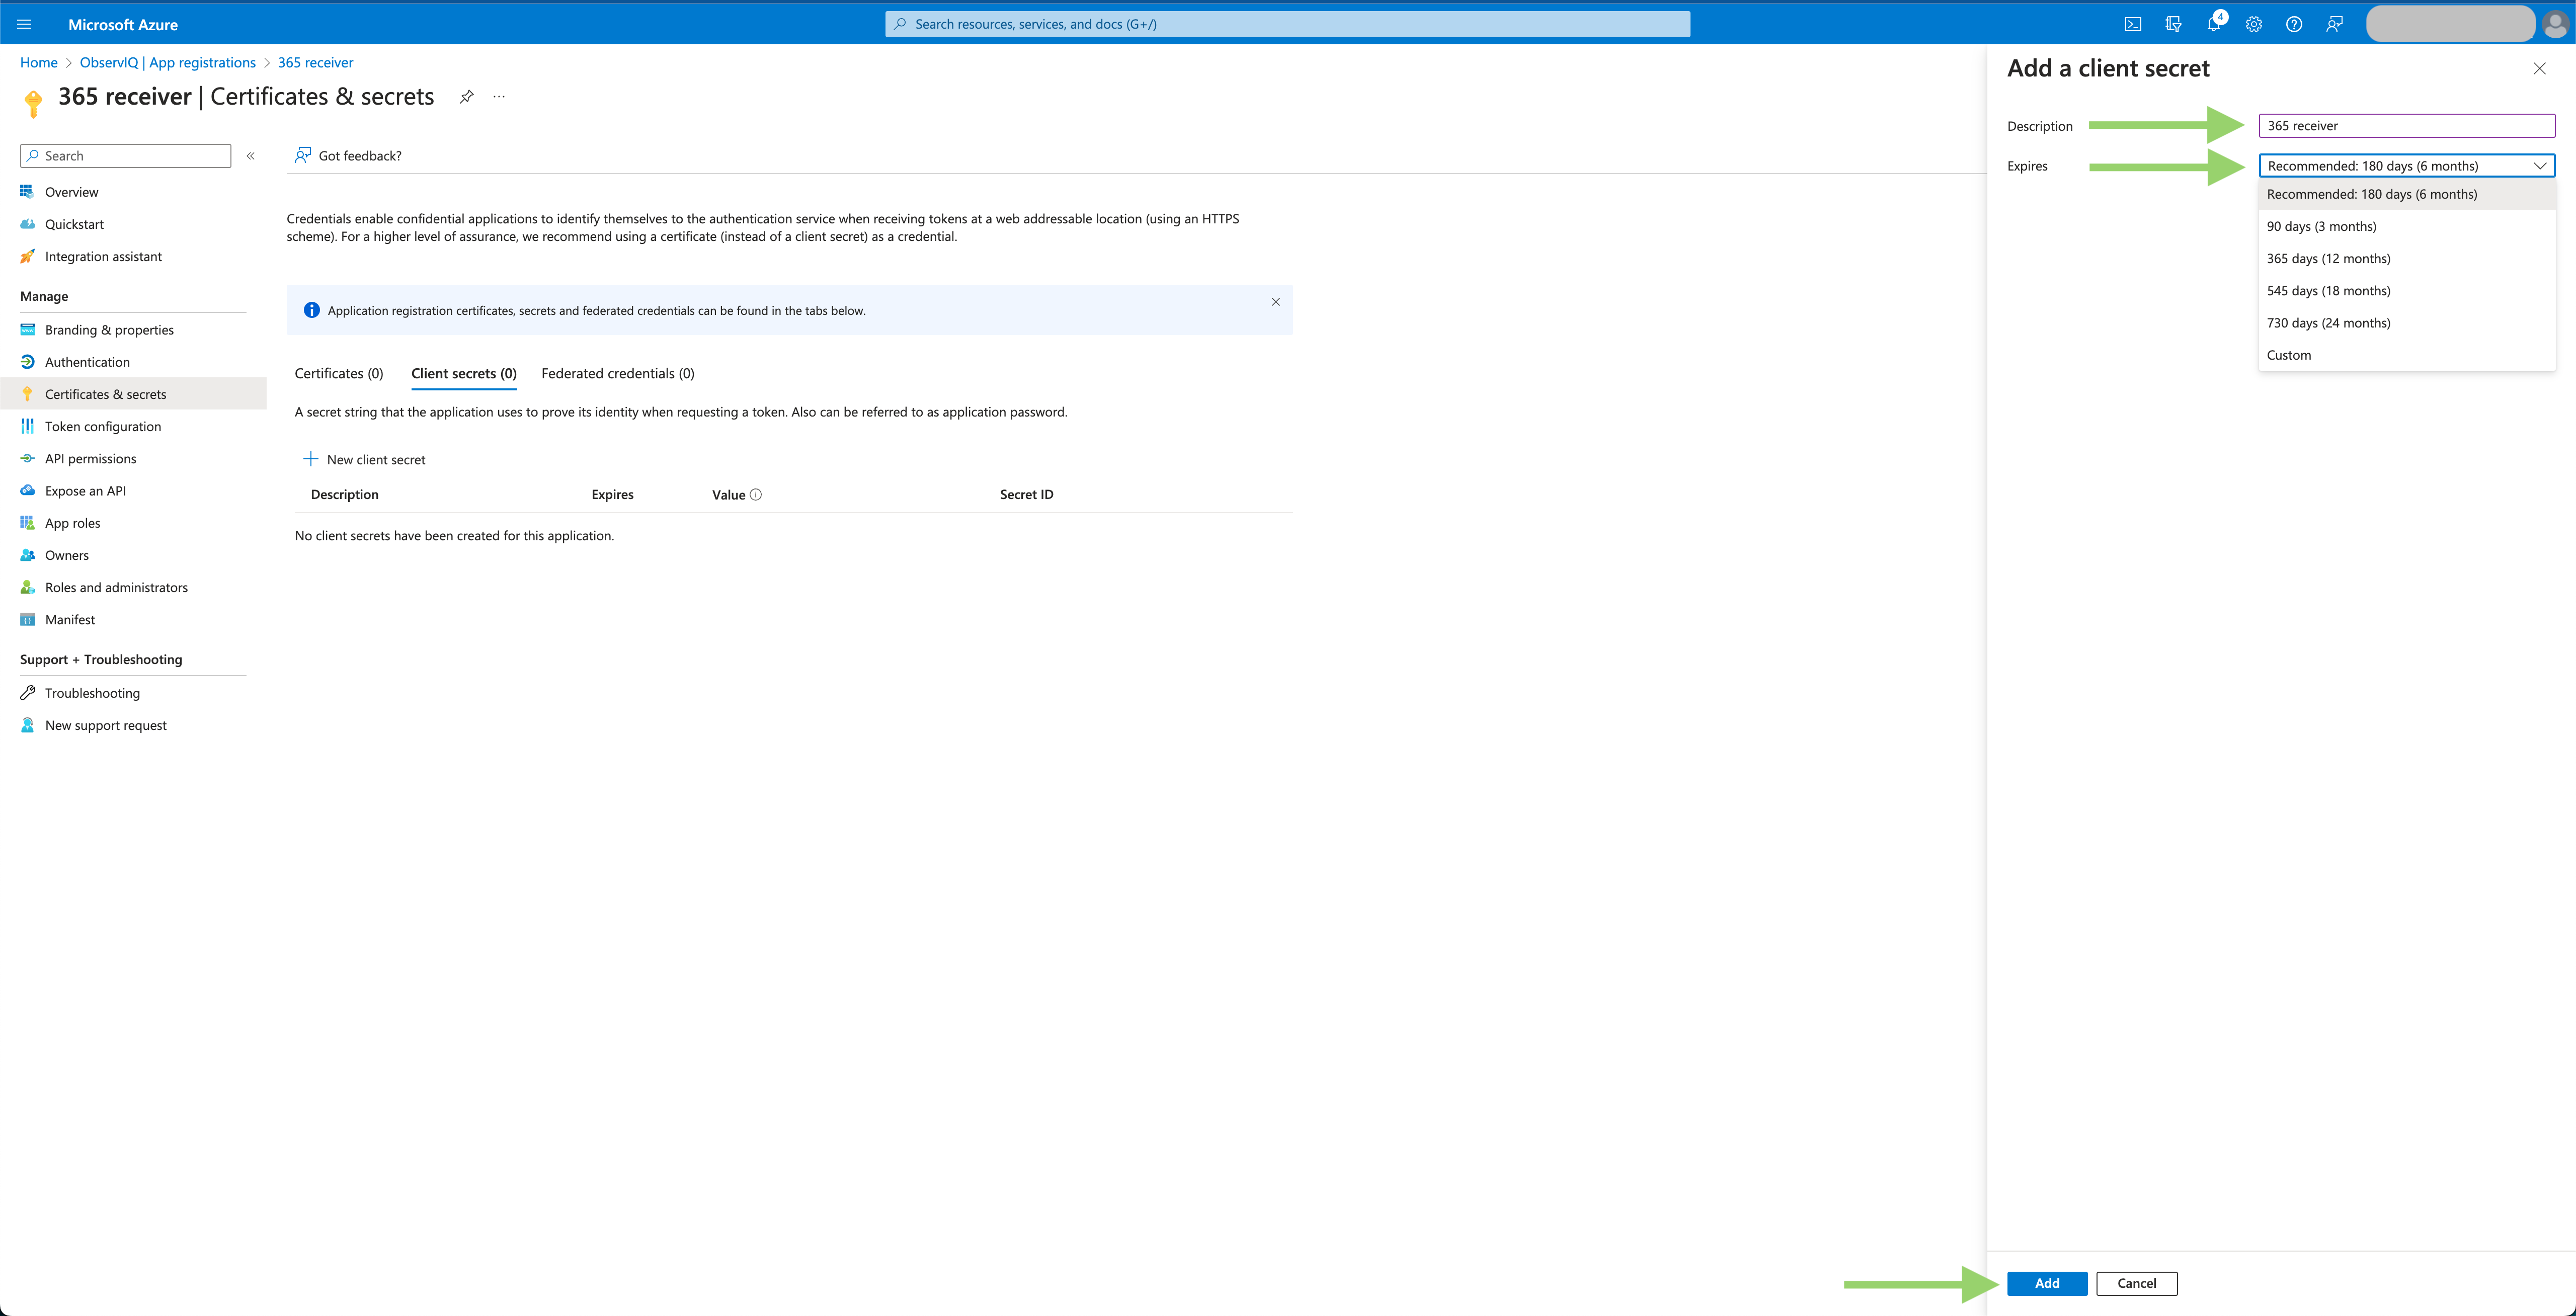Screen dimensions: 2576x1316
Task: Switch to the Certificates tab
Action: click(338, 373)
